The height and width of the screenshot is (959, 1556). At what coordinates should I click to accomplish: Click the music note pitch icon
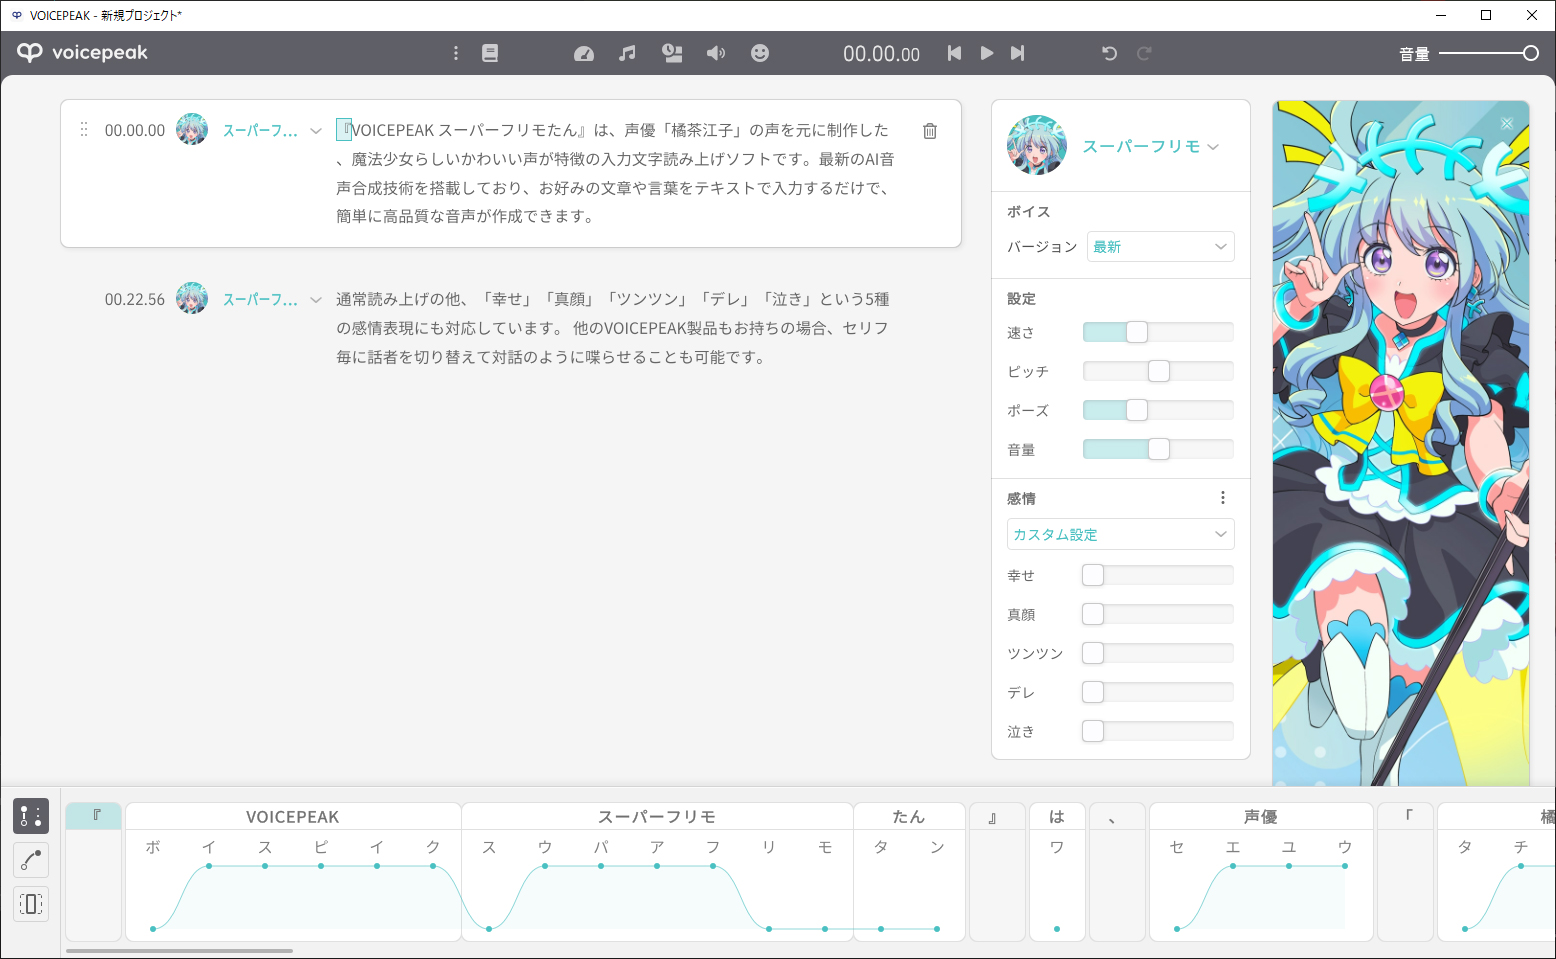pyautogui.click(x=627, y=53)
